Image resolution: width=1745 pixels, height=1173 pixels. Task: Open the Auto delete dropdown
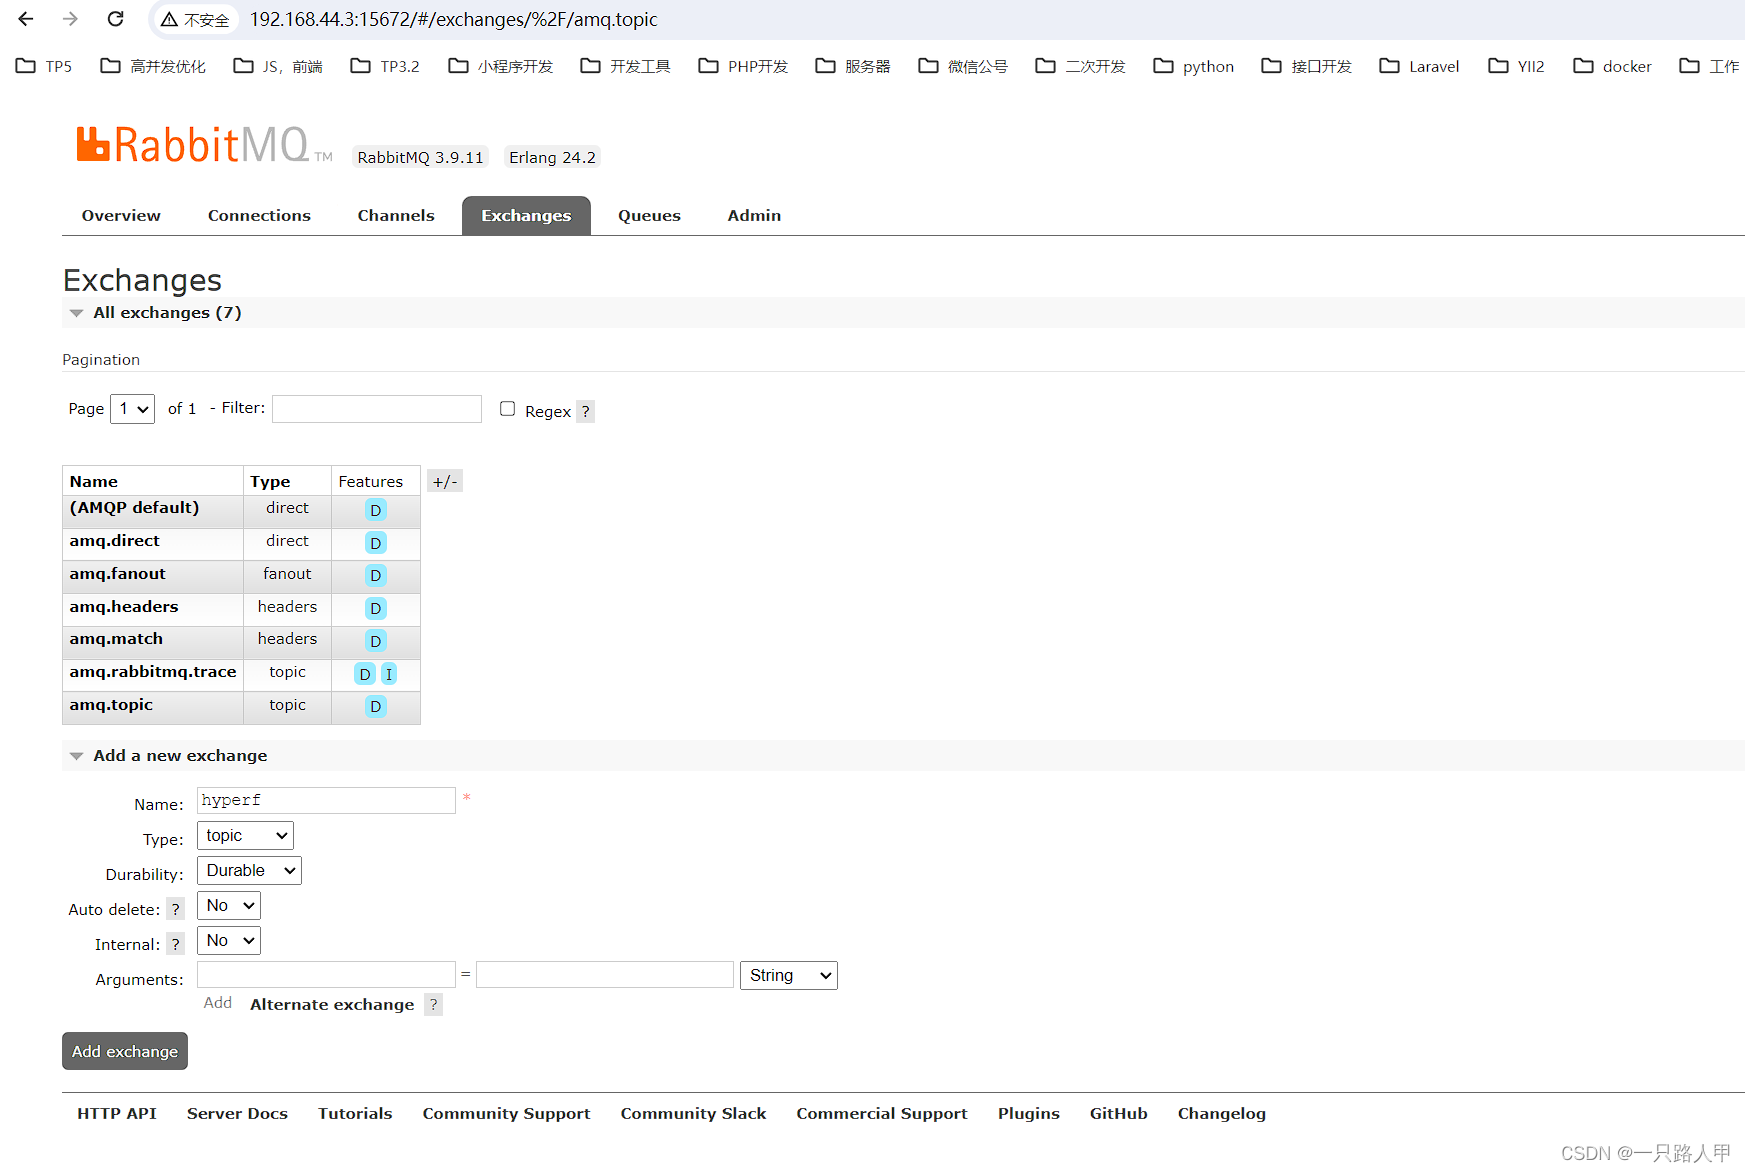pos(229,906)
